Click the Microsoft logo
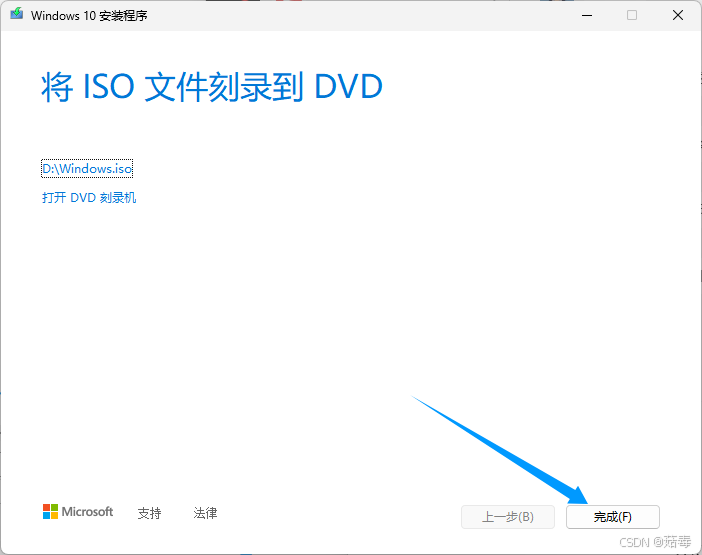The width and height of the screenshot is (702, 555). pos(78,512)
